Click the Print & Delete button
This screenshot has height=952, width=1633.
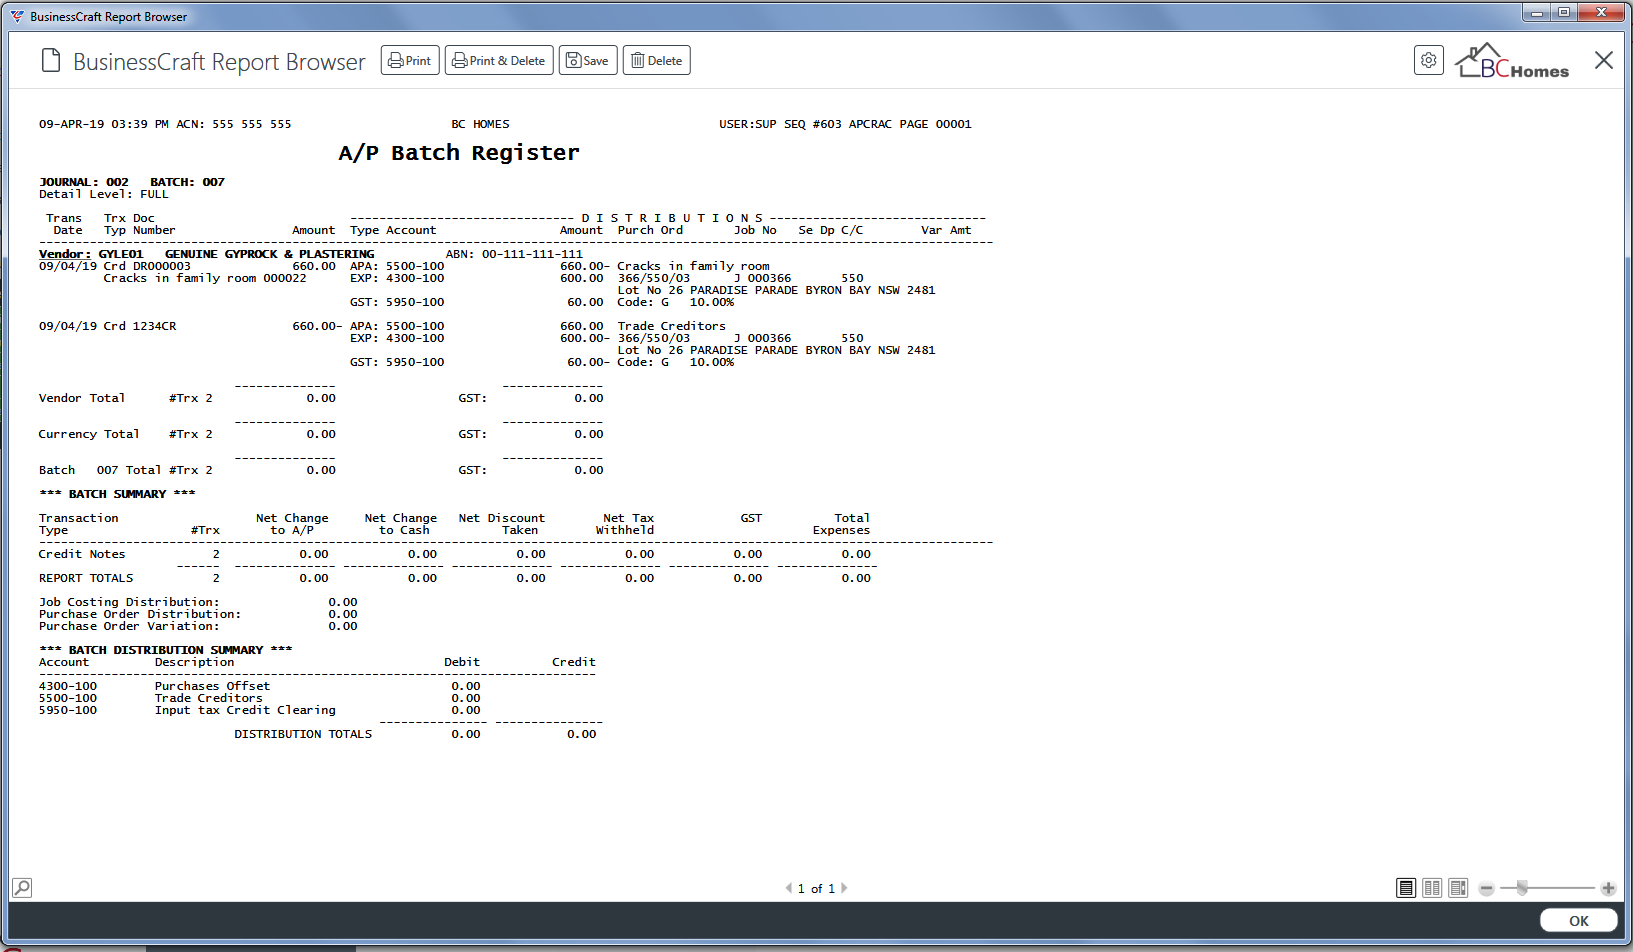coord(499,61)
